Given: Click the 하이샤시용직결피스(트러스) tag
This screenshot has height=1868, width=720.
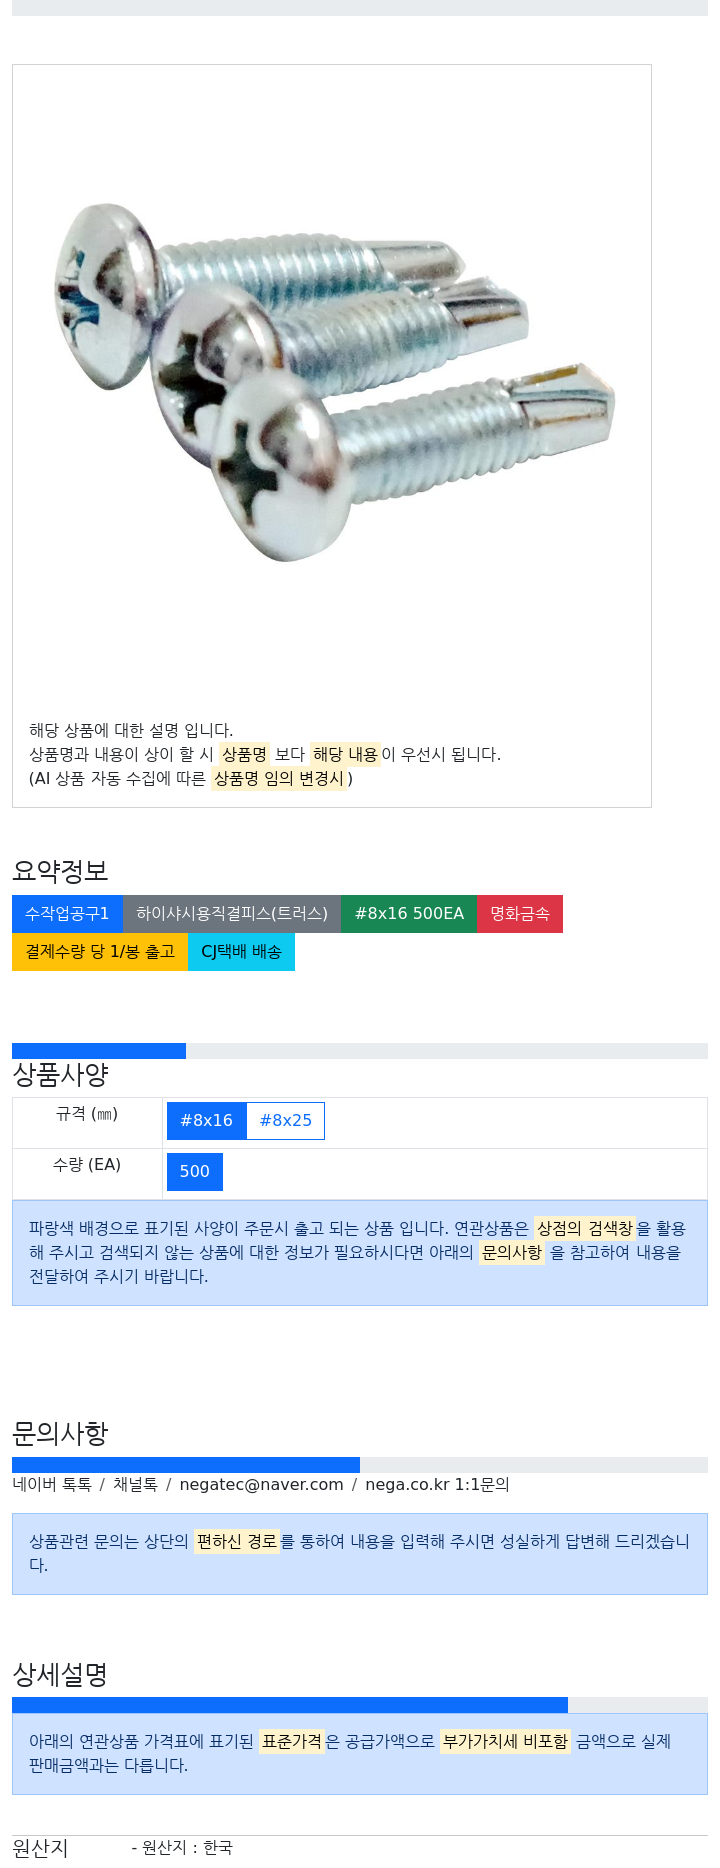Looking at the screenshot, I should click(x=232, y=914).
